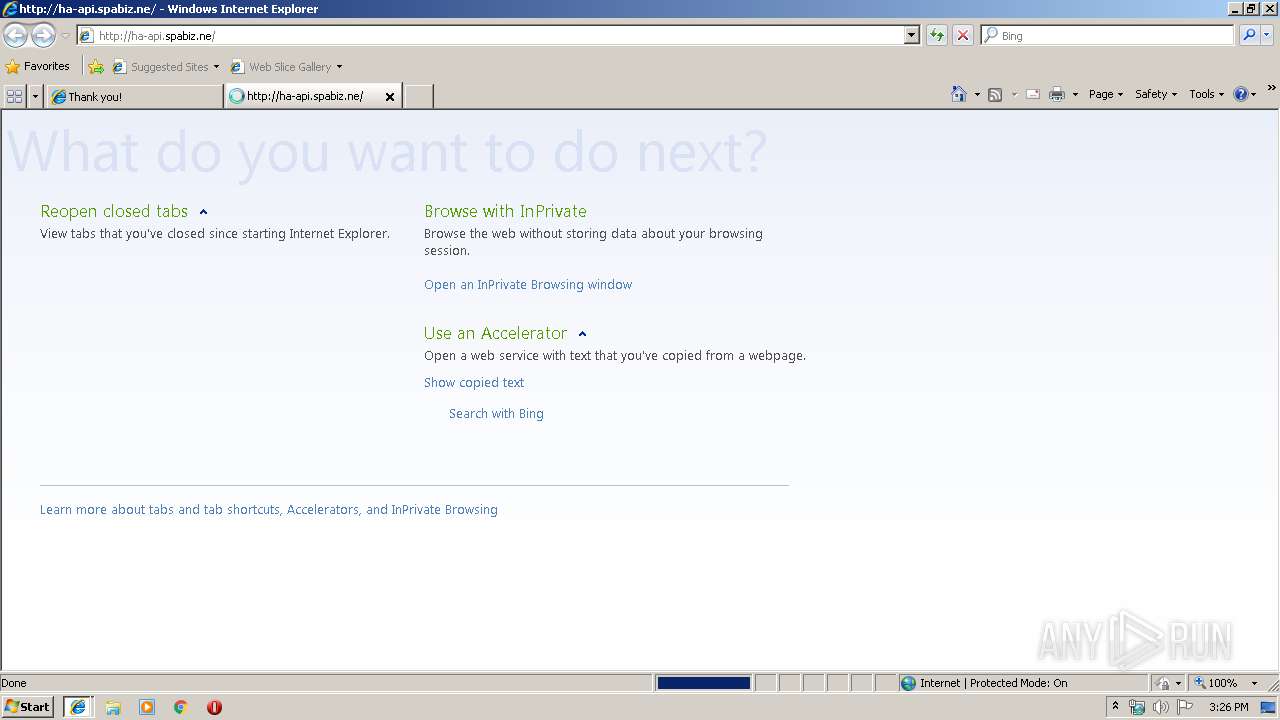The image size is (1280, 720).
Task: Select the http://ha-api.spabiz.ne/ tab
Action: pyautogui.click(x=305, y=96)
